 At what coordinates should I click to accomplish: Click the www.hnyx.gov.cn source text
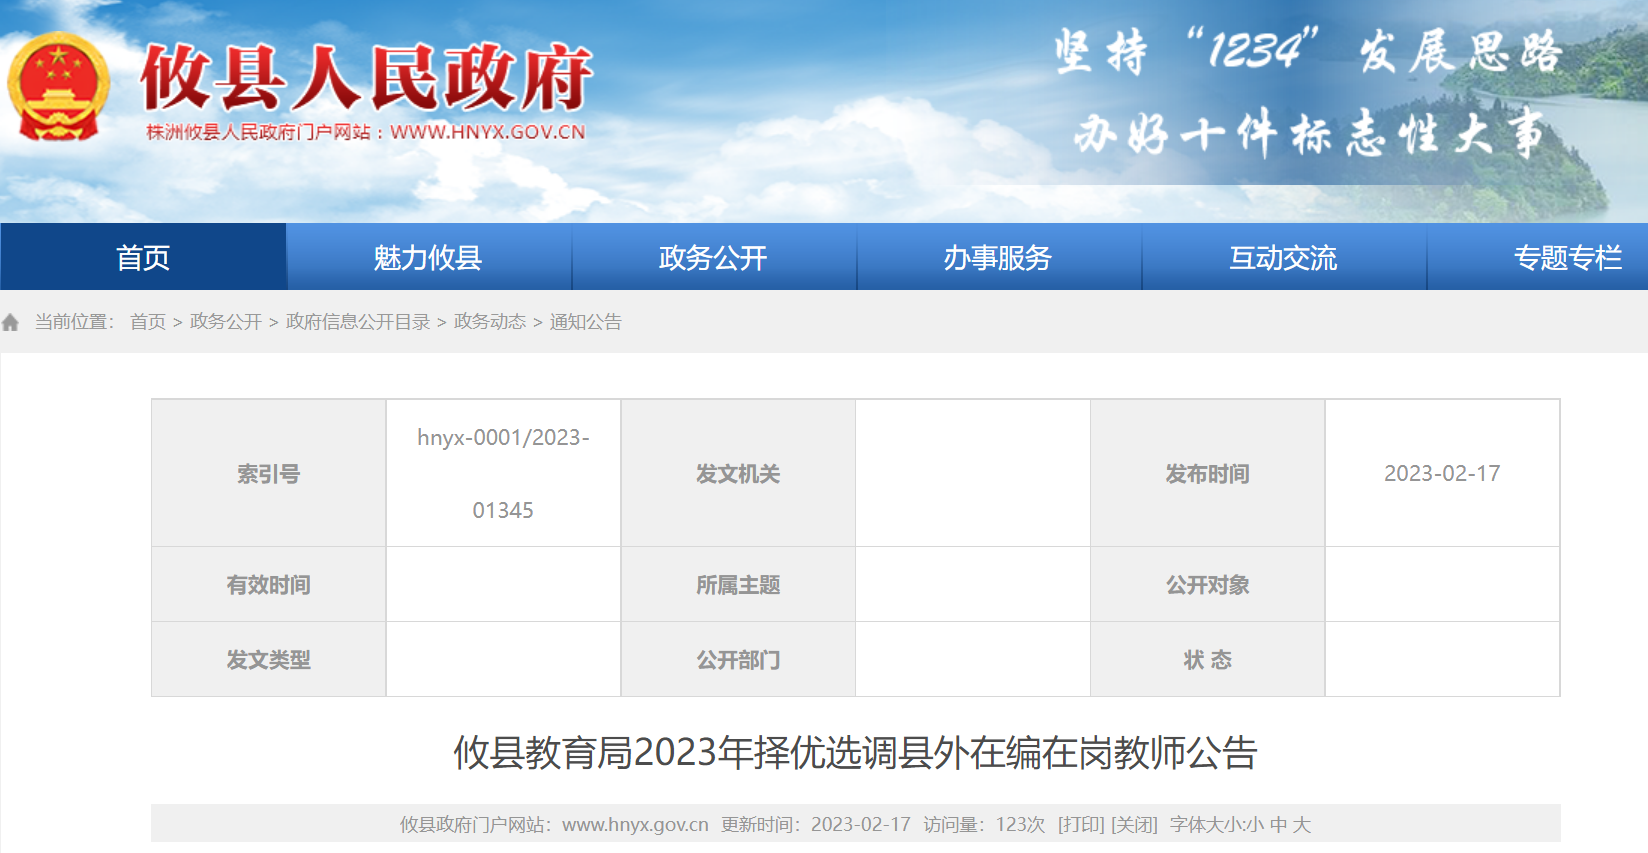coord(635,825)
